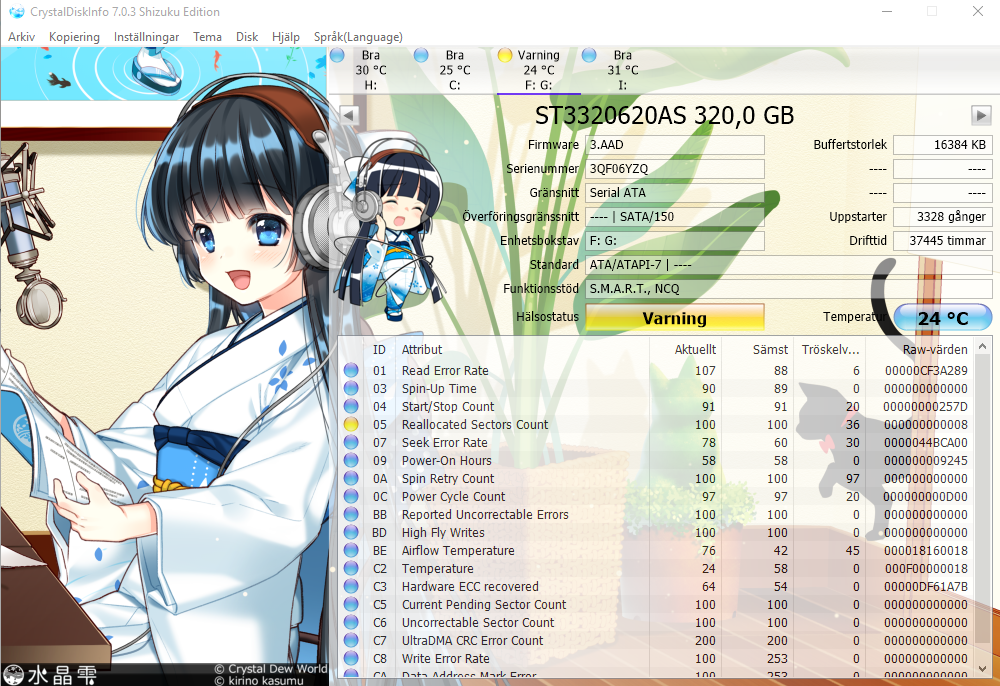Screen dimensions: 1000x686
Task: Click the status orb for Power Cycle Count
Action: point(351,495)
